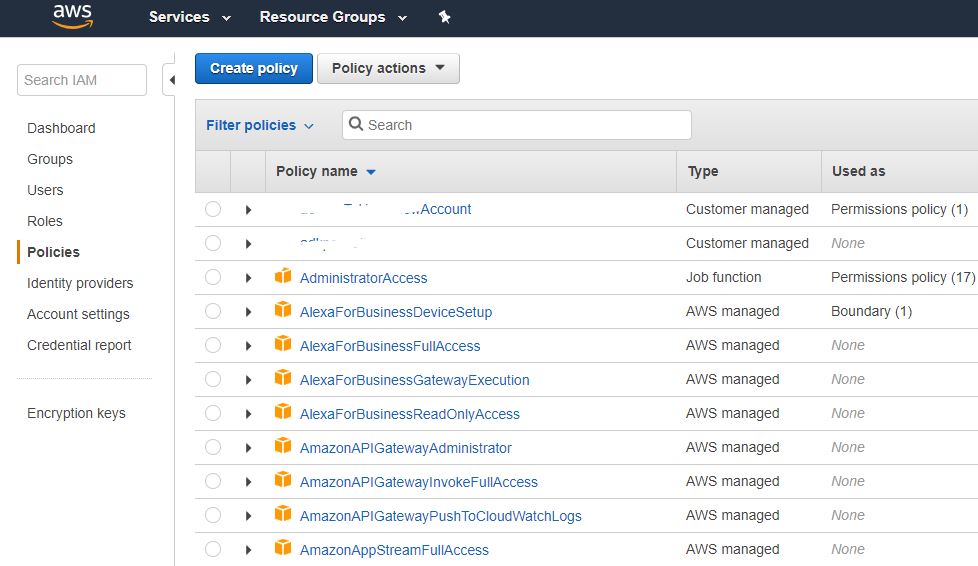Screen dimensions: 978x566
Task: Select the radio button for AmazonAPIGatewayInvokeFullAccess
Action: [x=213, y=481]
